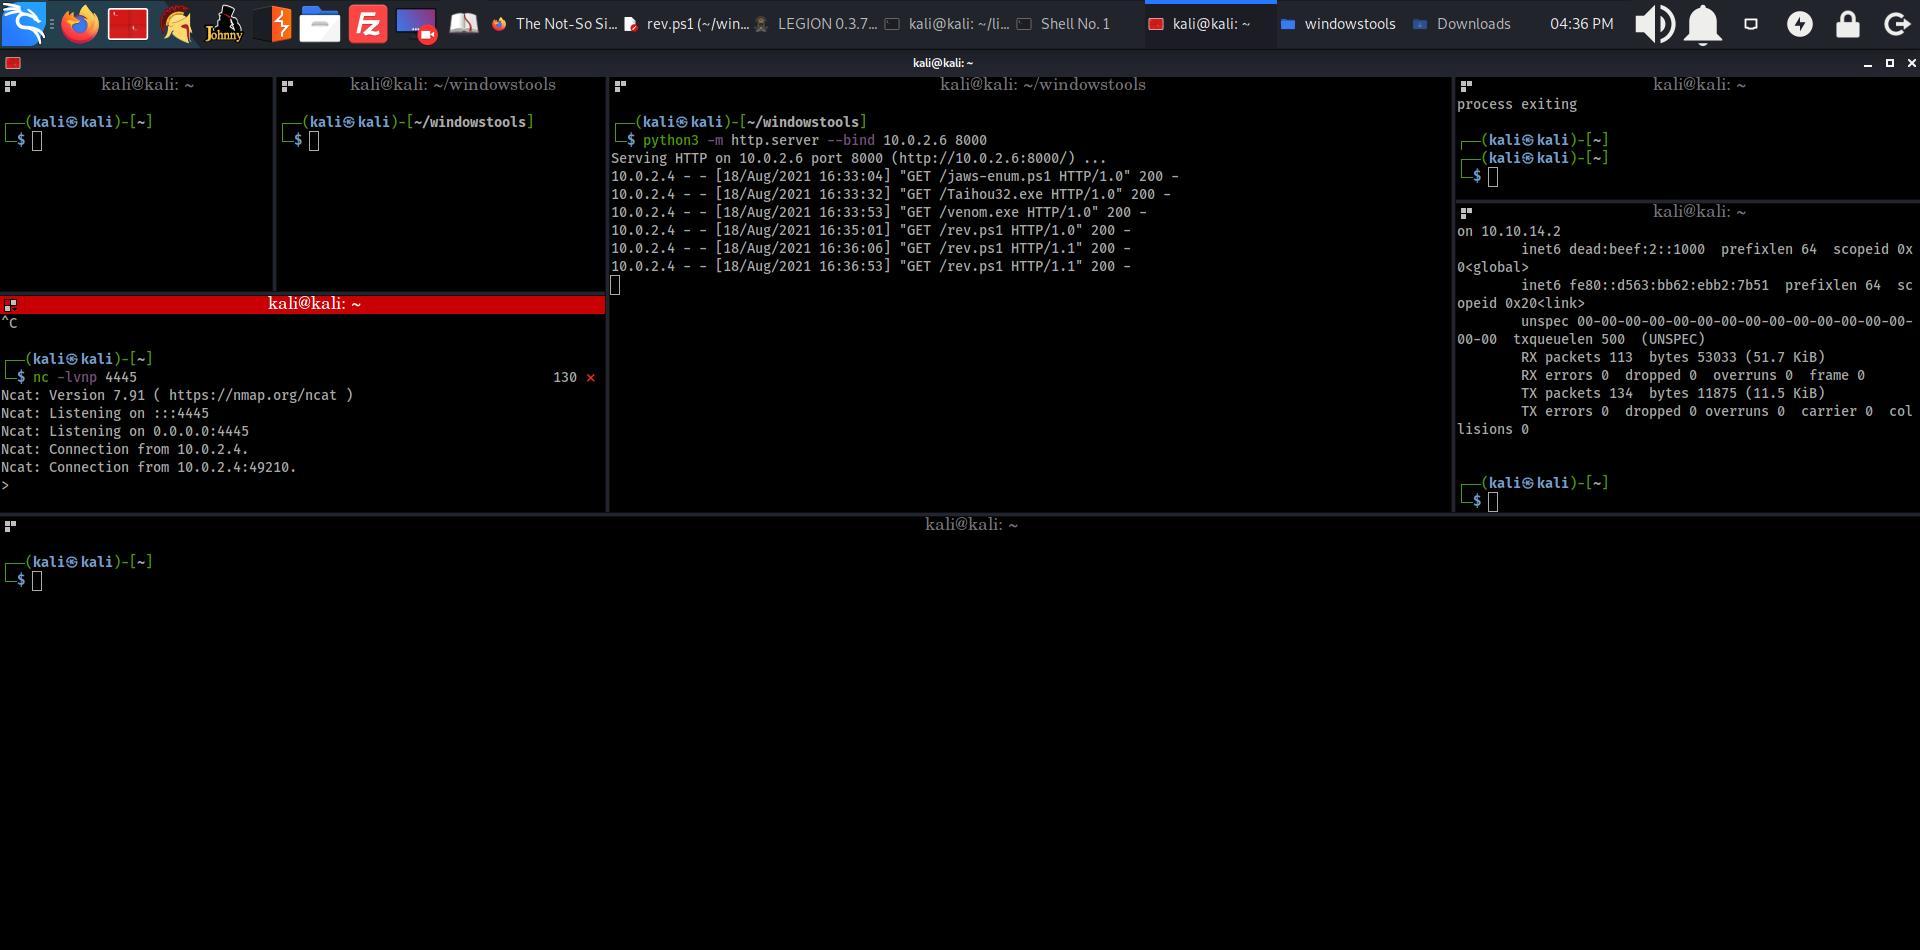
Task: Switch to the kali@kali: ~/li... terminal window
Action: [947, 24]
